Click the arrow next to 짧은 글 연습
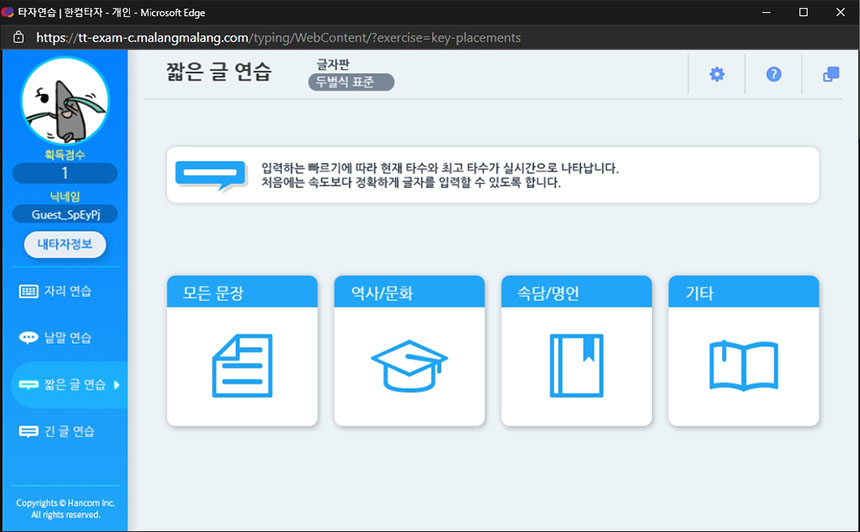860x532 pixels. tap(116, 384)
